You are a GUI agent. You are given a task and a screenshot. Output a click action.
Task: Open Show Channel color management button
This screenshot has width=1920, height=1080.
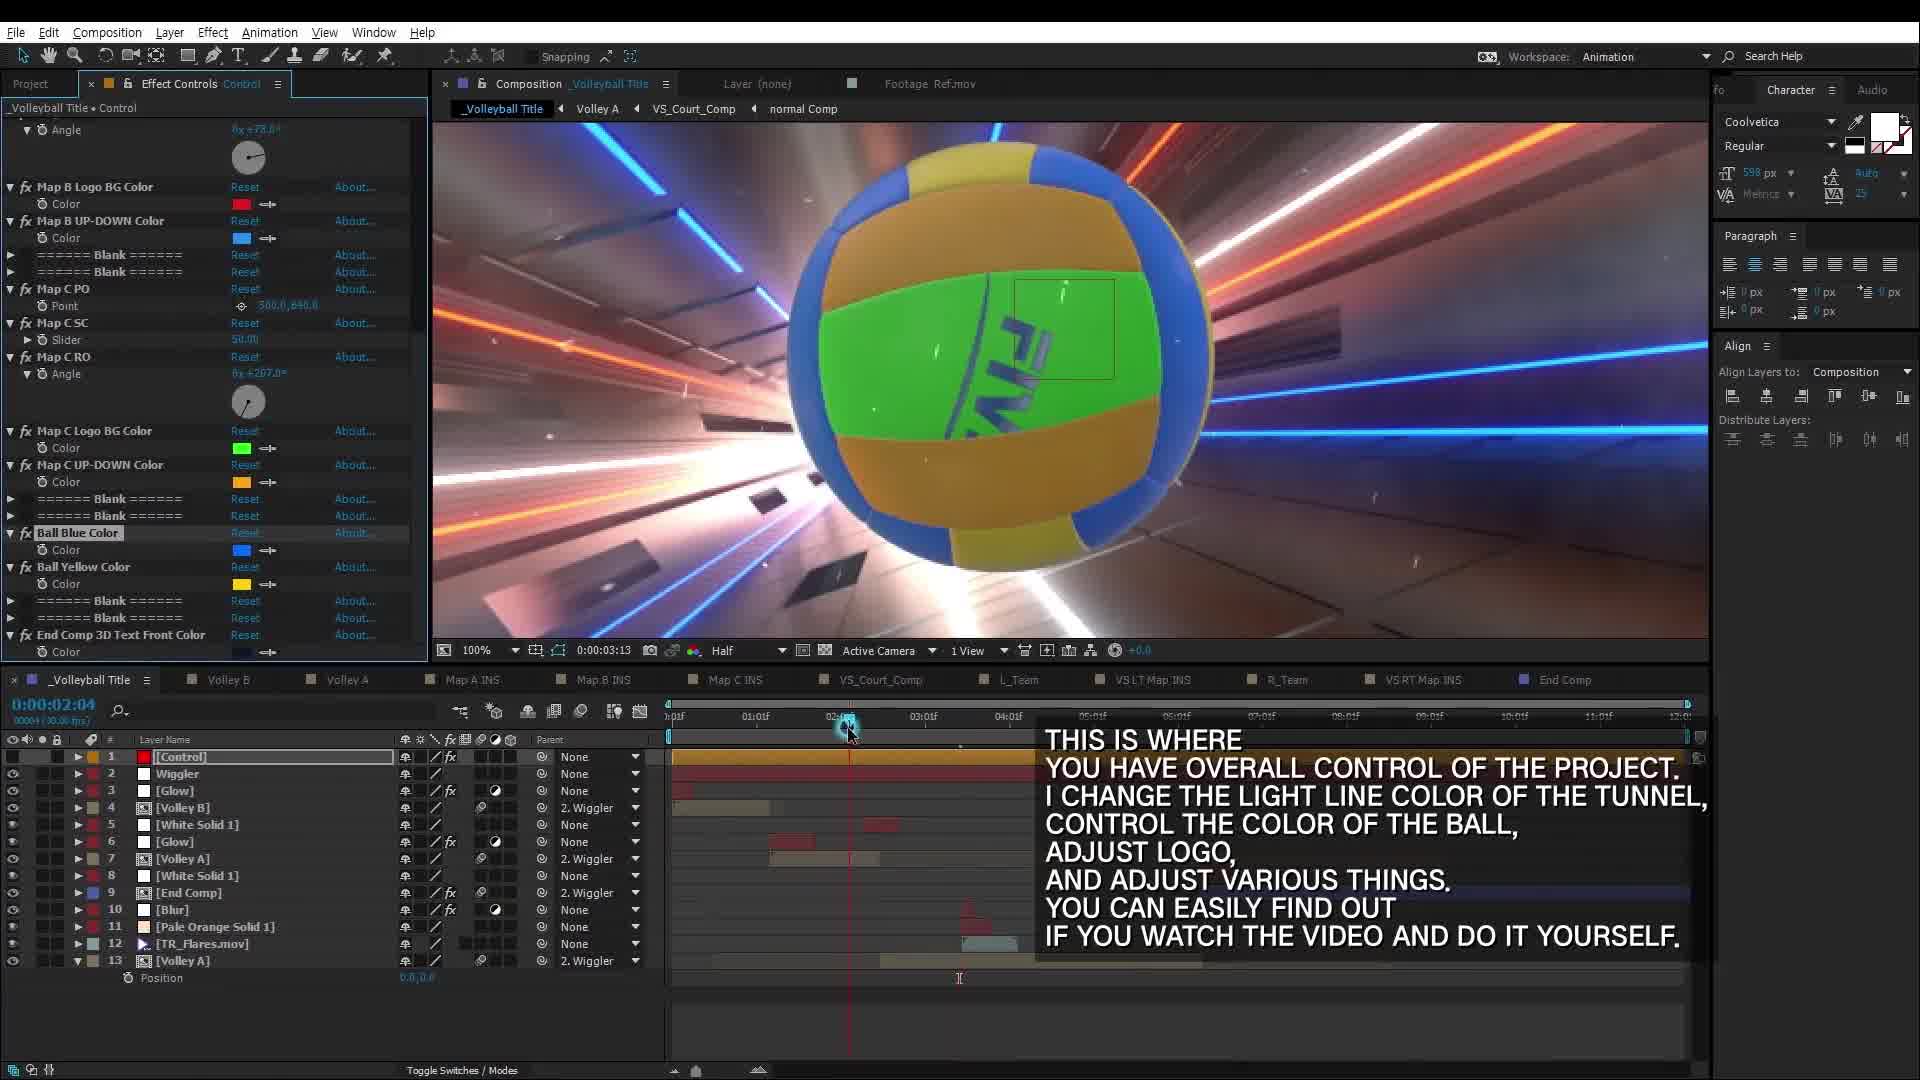pyautogui.click(x=694, y=650)
